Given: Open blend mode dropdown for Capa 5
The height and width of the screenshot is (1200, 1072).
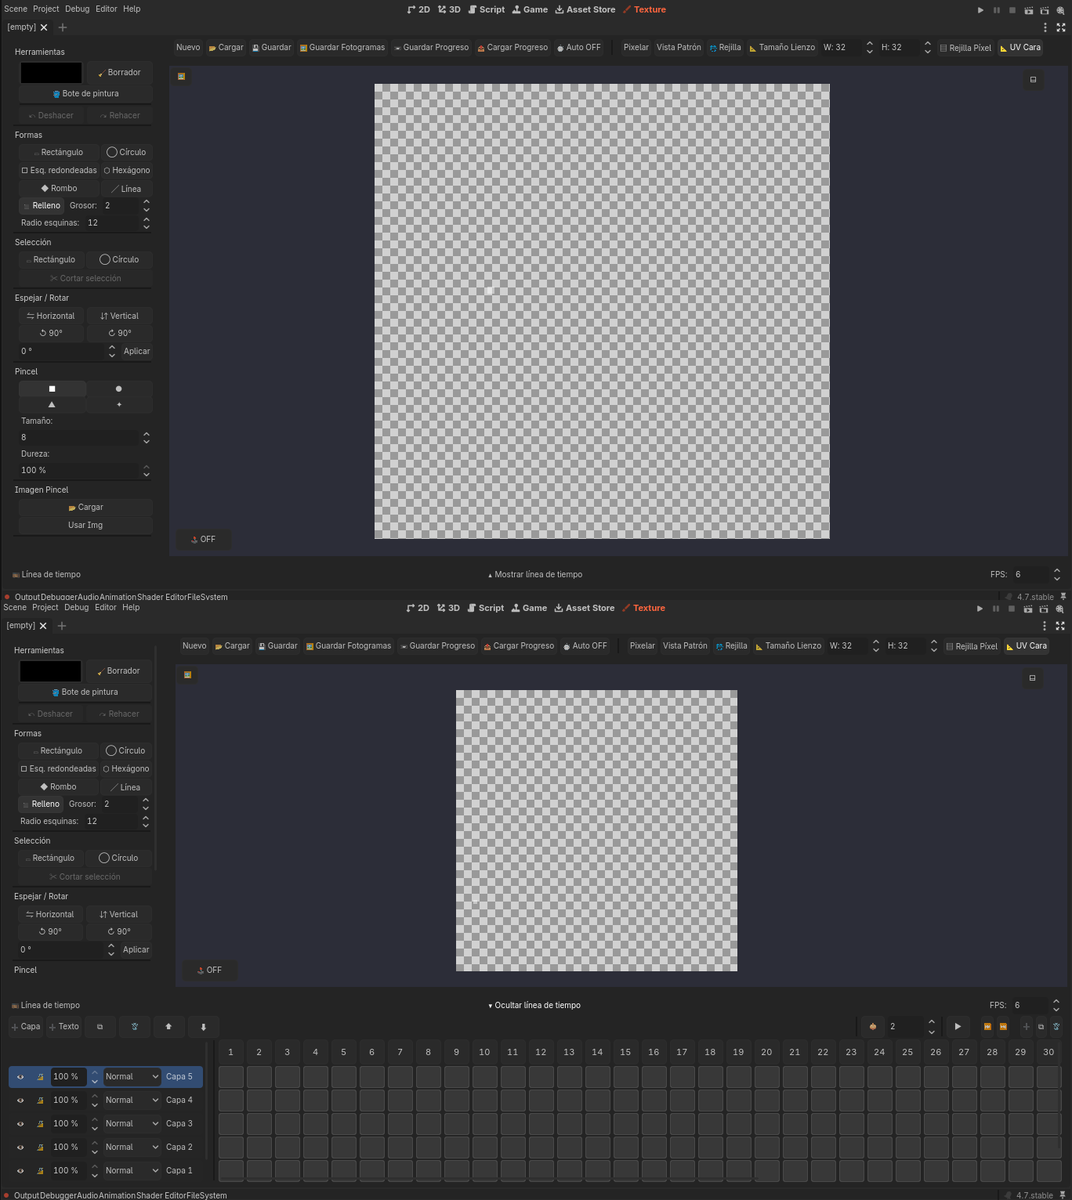Looking at the screenshot, I should (132, 1077).
